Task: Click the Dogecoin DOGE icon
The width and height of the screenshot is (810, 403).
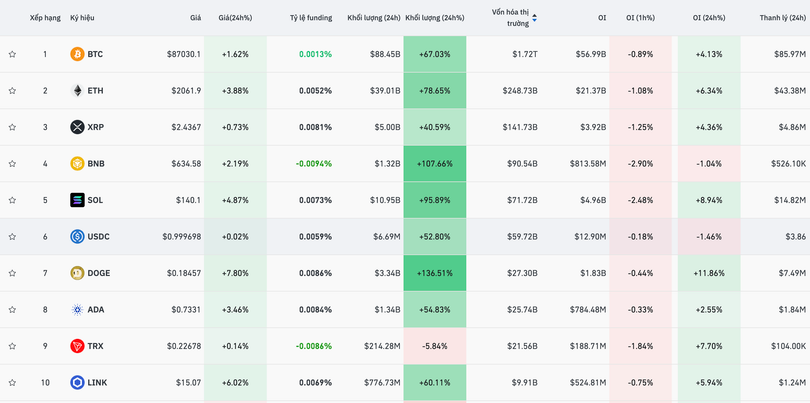Action: 77,273
